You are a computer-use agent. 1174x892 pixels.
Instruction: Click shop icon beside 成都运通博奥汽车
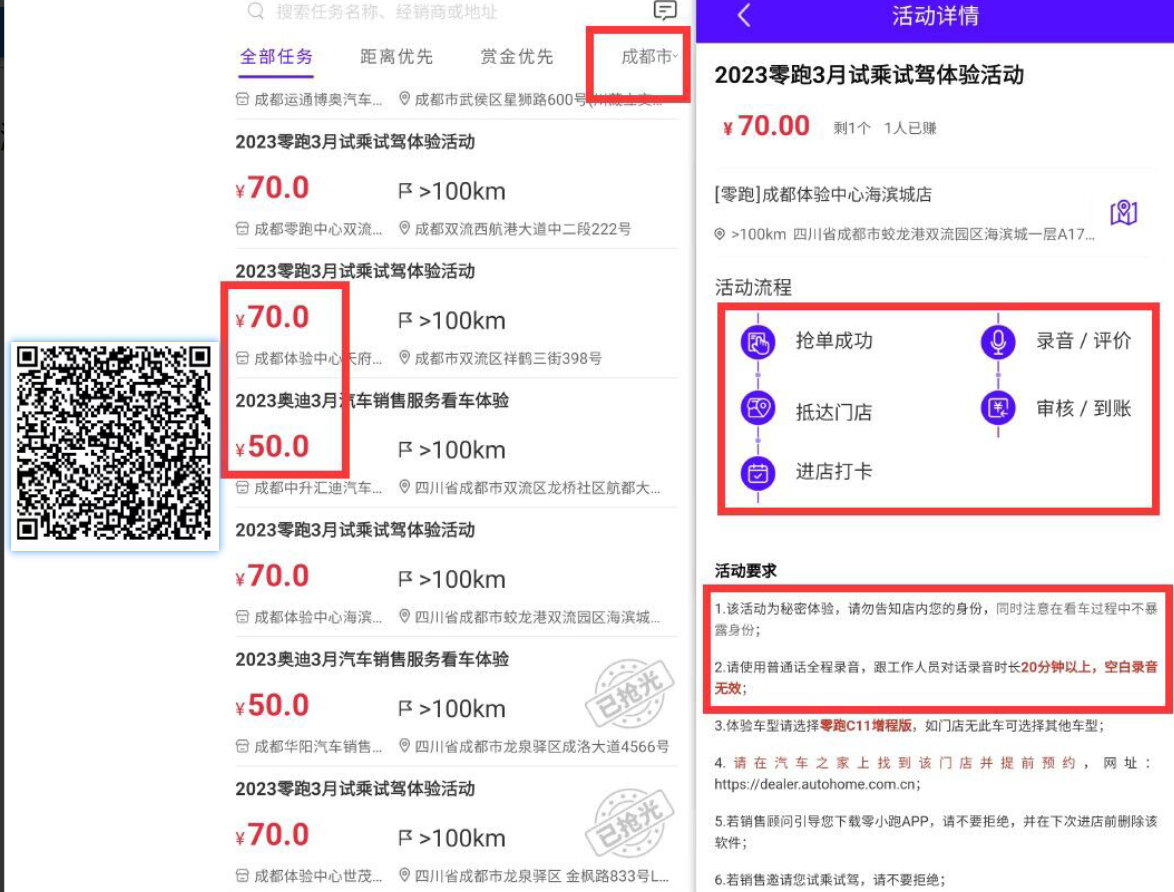pos(242,99)
